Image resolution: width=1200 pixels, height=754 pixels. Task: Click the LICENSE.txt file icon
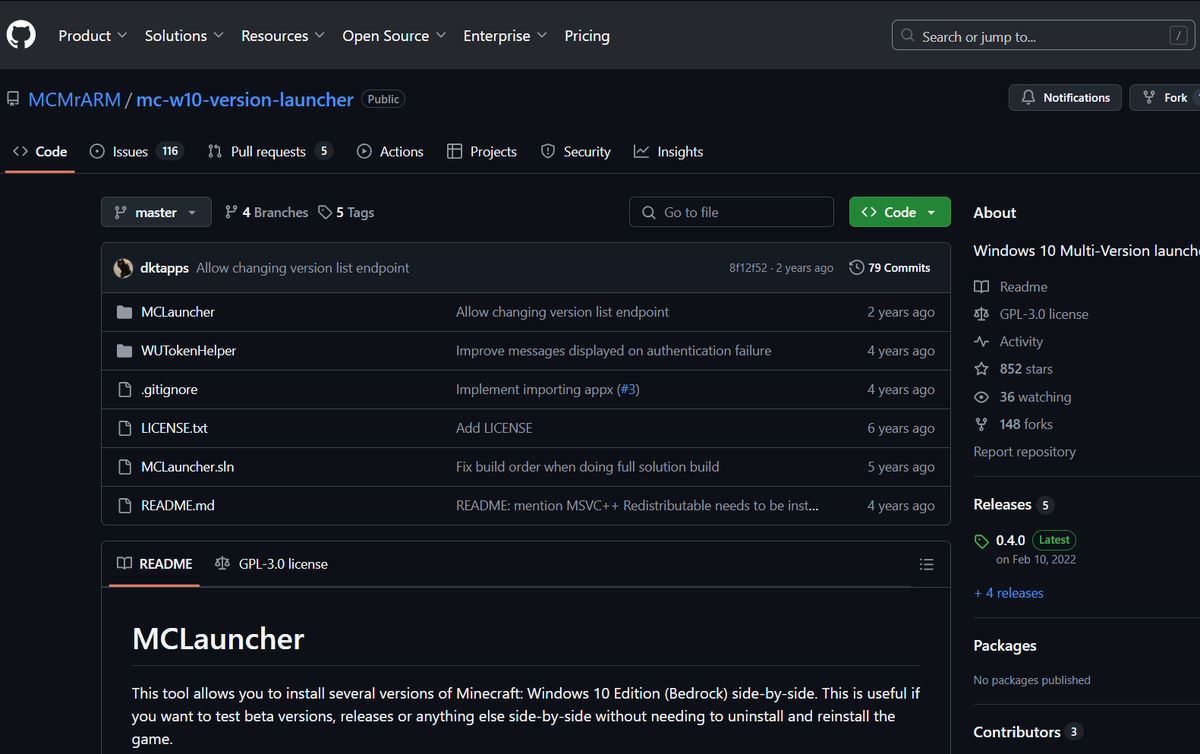pos(124,428)
